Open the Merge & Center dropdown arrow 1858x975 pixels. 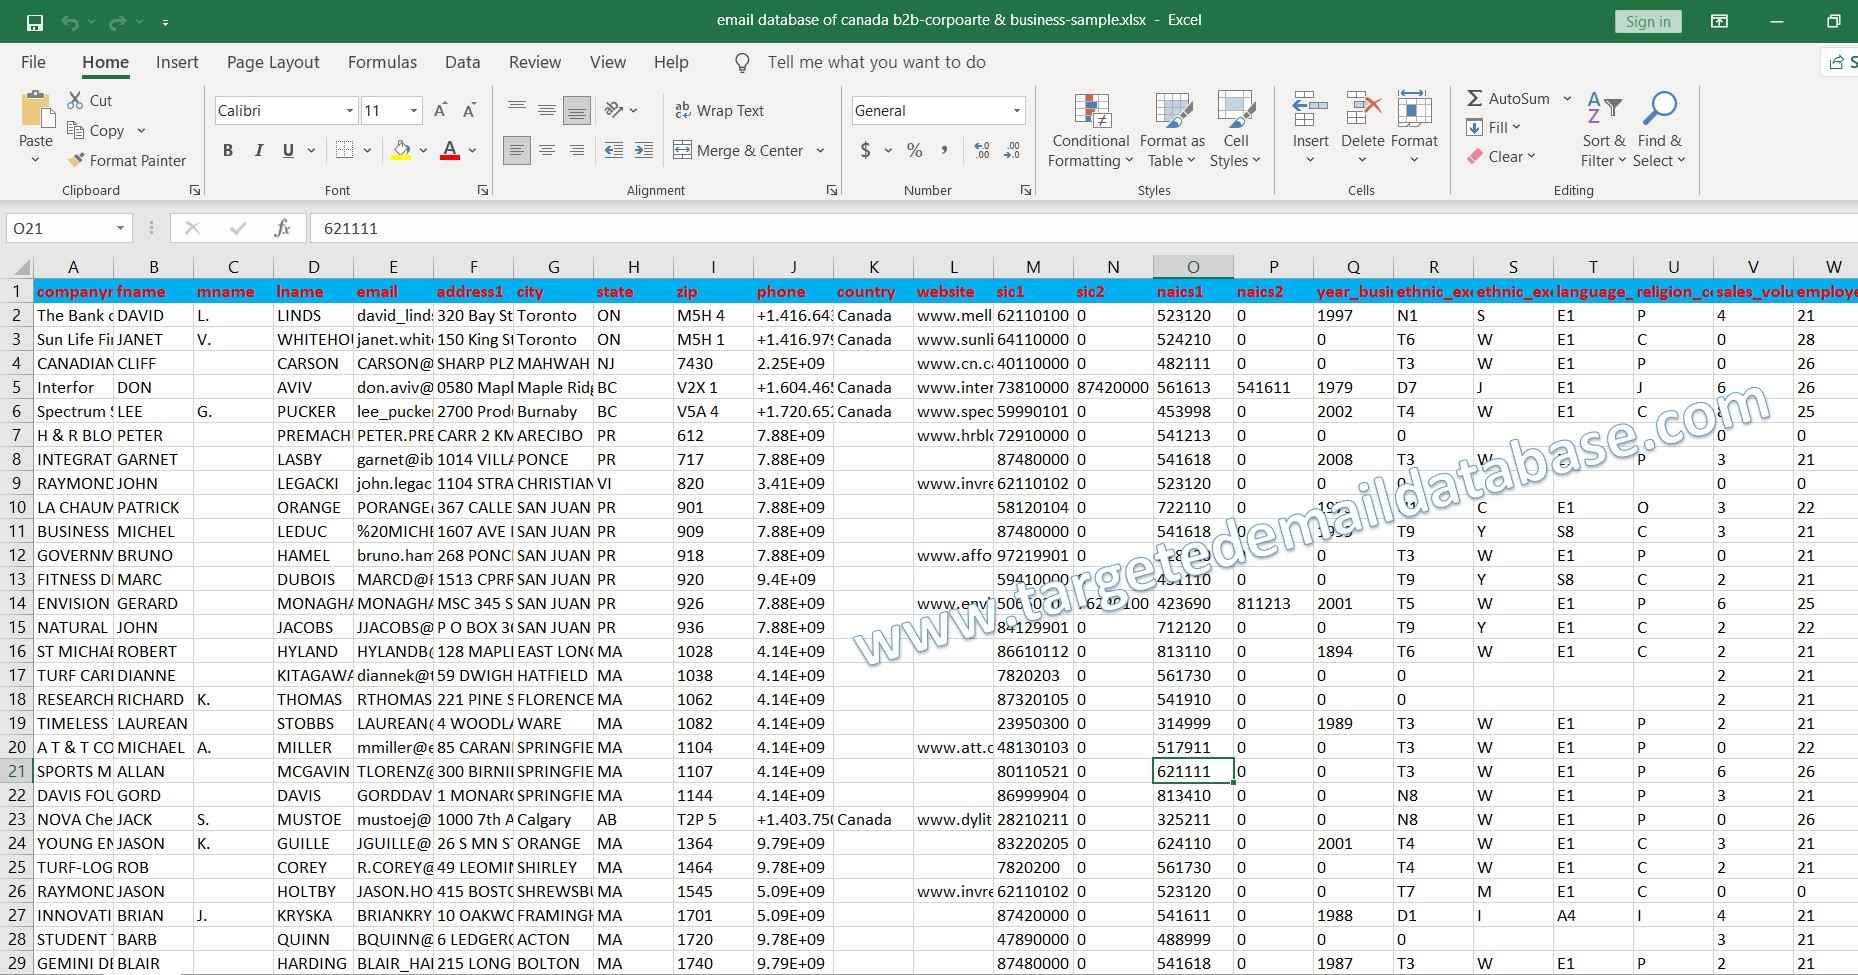(x=820, y=150)
